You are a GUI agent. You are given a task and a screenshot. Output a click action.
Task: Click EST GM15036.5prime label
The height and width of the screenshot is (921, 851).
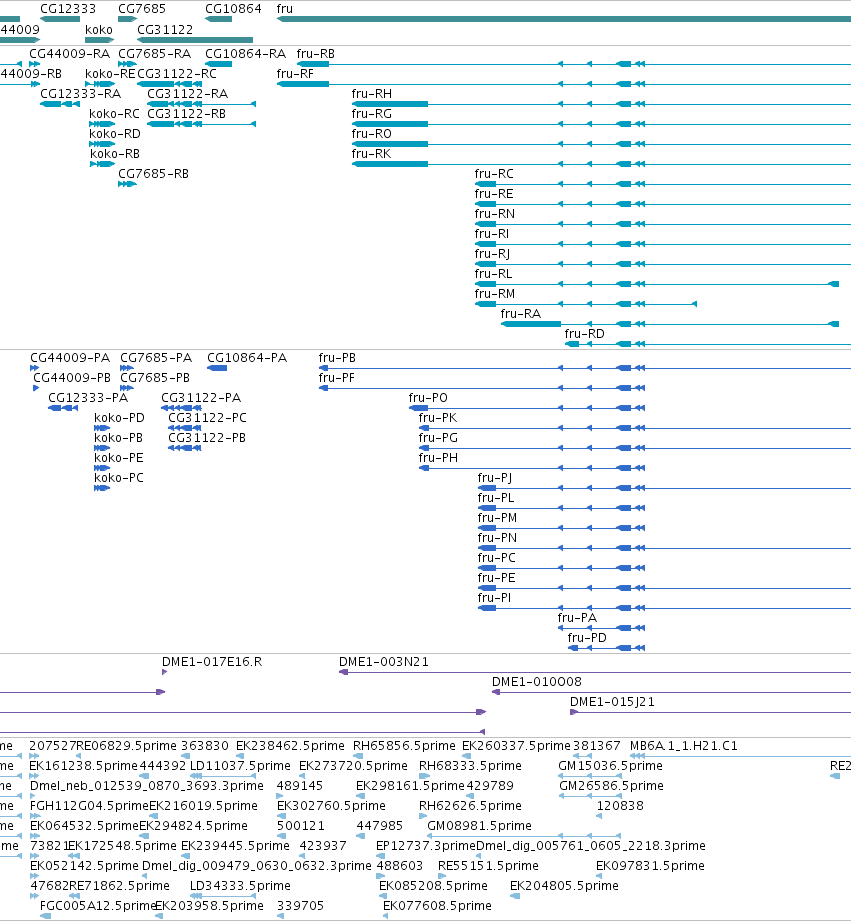point(610,766)
